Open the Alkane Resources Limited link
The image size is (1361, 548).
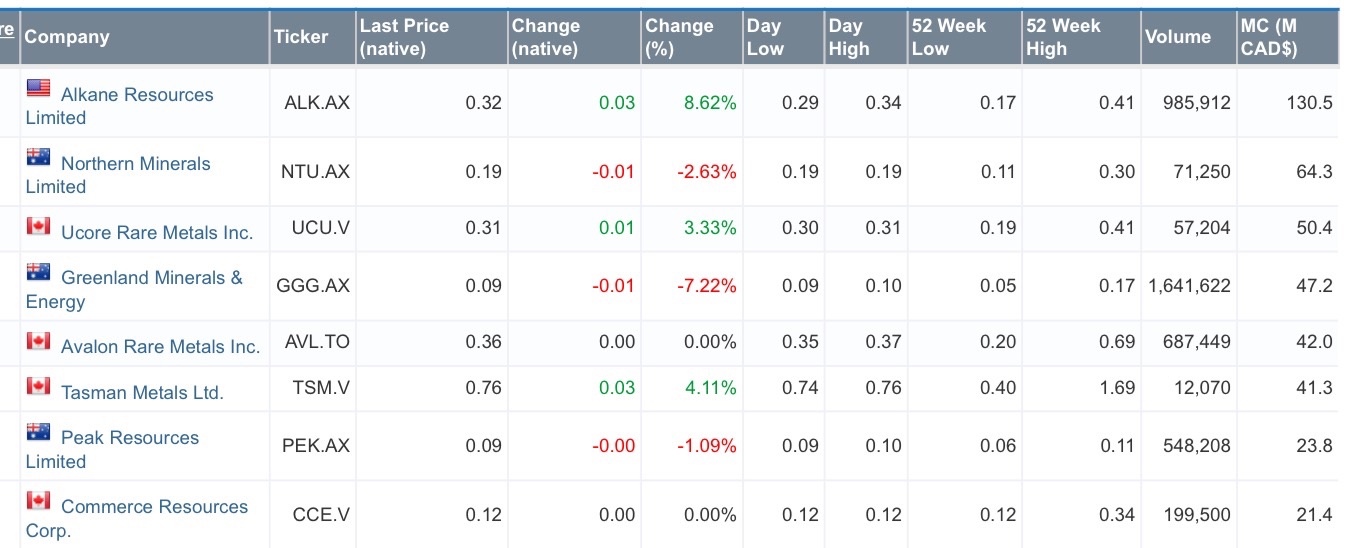[136, 95]
